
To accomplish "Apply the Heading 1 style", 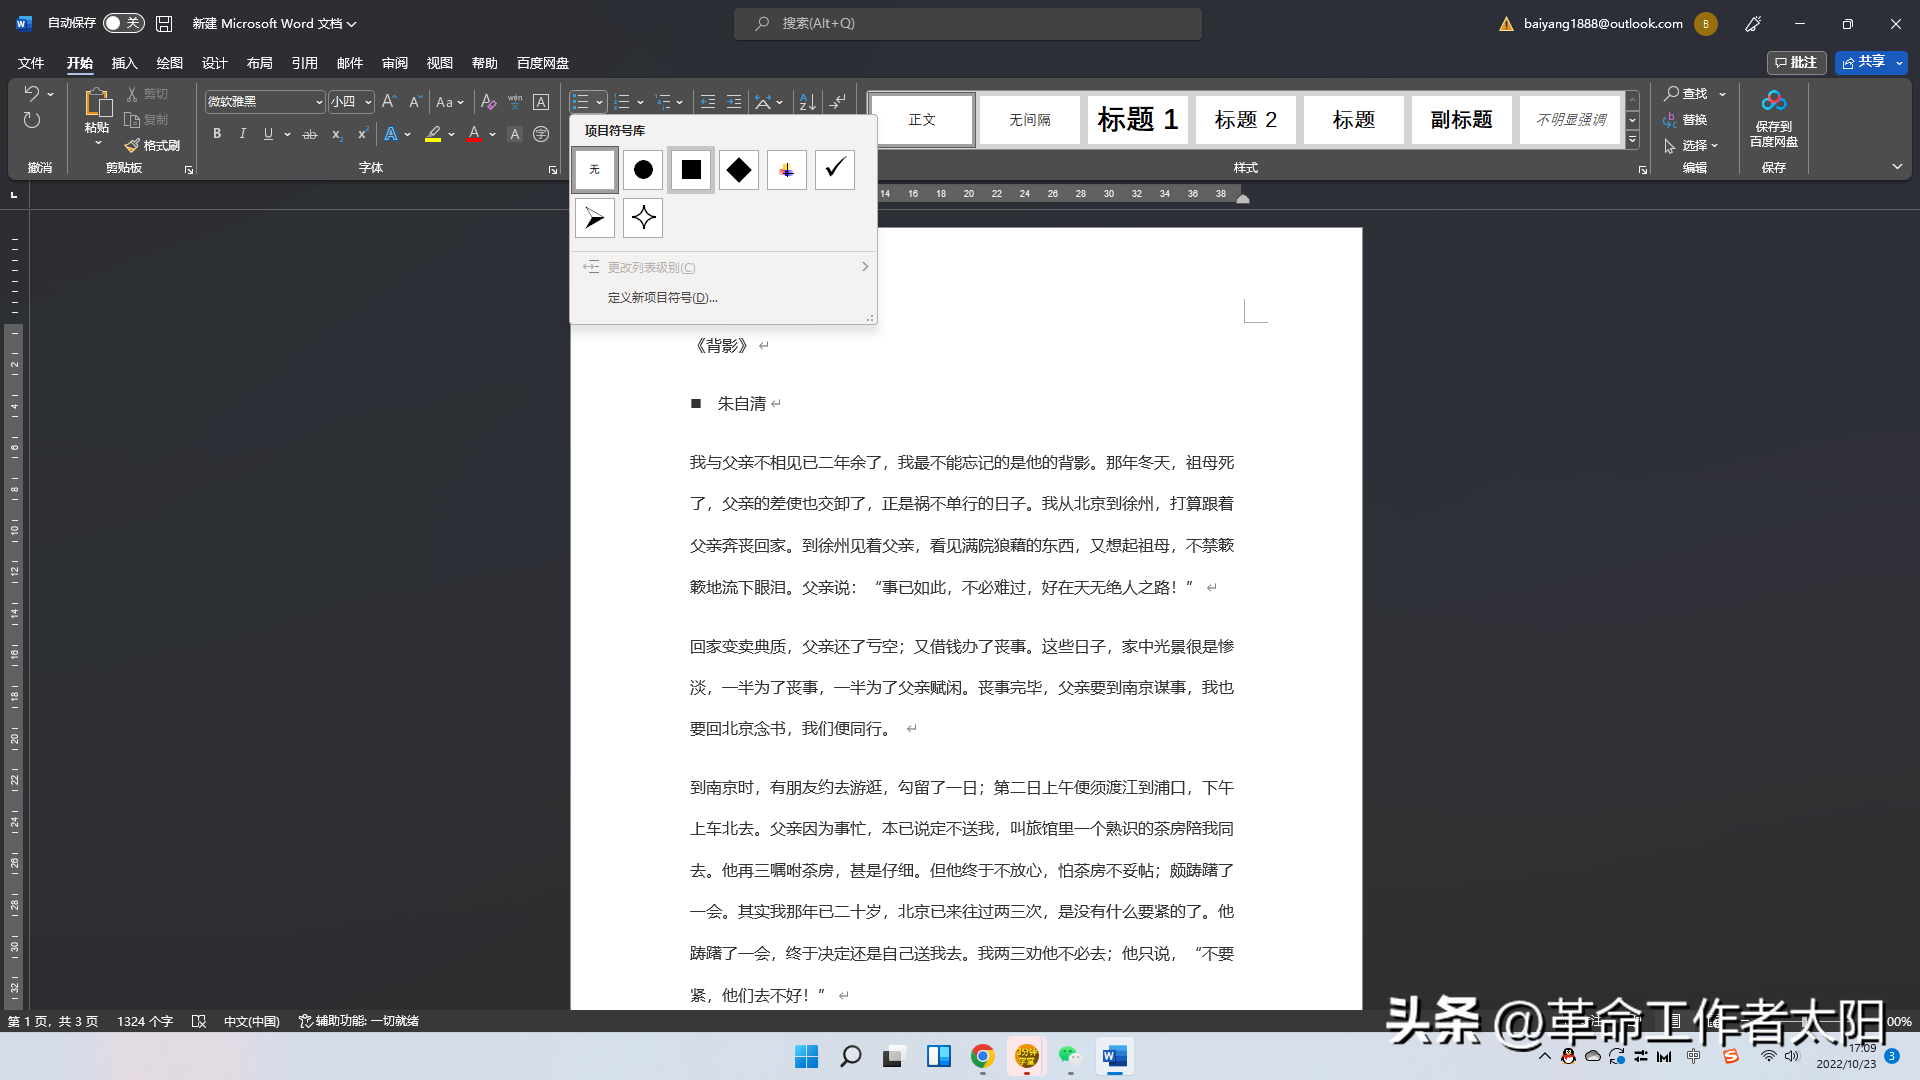I will (x=1137, y=120).
